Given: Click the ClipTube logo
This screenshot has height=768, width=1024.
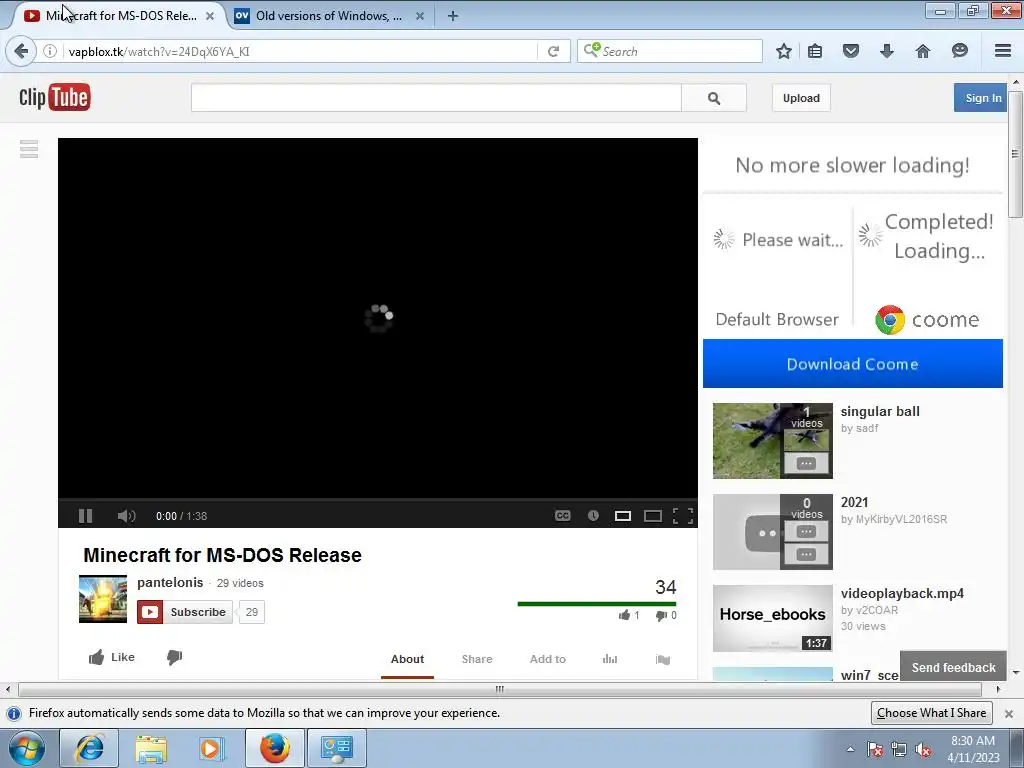Looking at the screenshot, I should tap(55, 98).
